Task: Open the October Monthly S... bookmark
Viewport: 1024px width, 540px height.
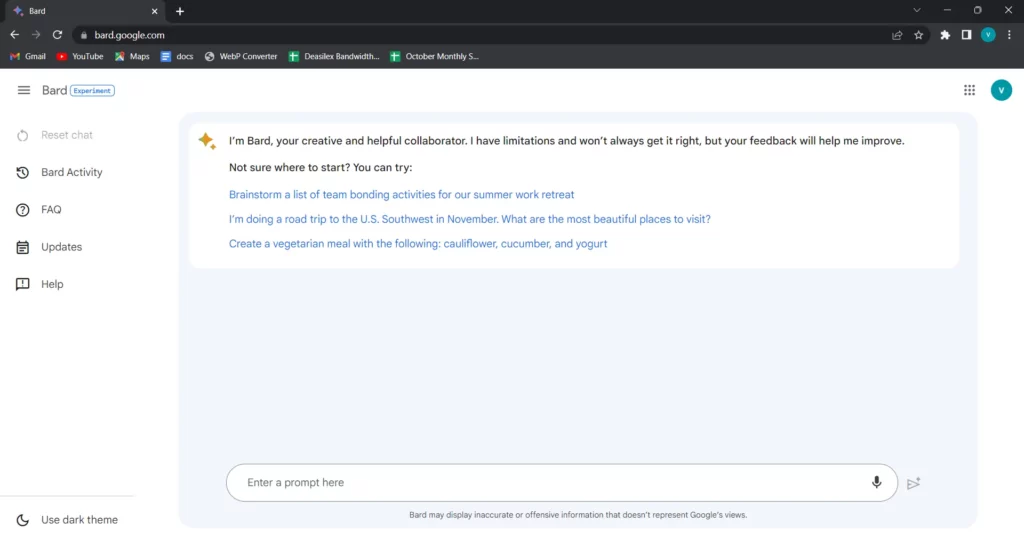Action: pyautogui.click(x=434, y=56)
